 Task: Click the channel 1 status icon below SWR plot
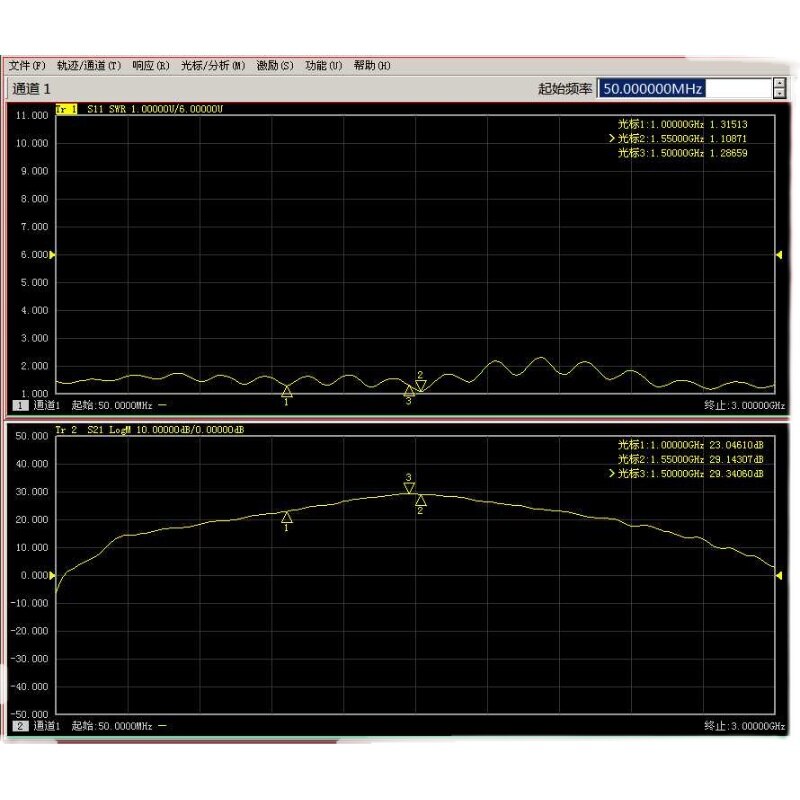tap(19, 404)
